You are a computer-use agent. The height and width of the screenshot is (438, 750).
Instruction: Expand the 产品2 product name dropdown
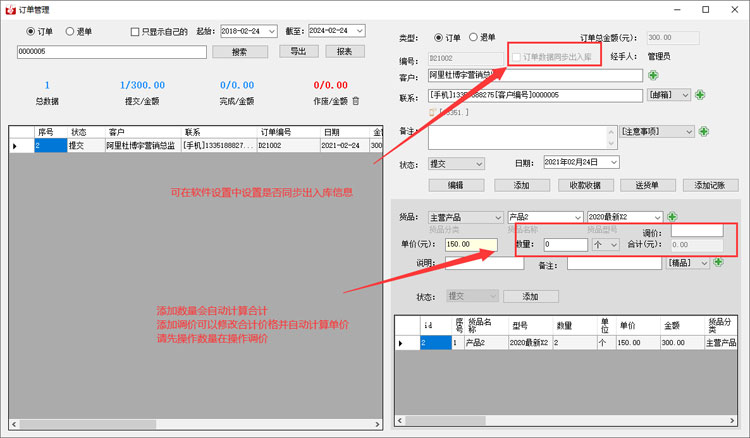577,218
